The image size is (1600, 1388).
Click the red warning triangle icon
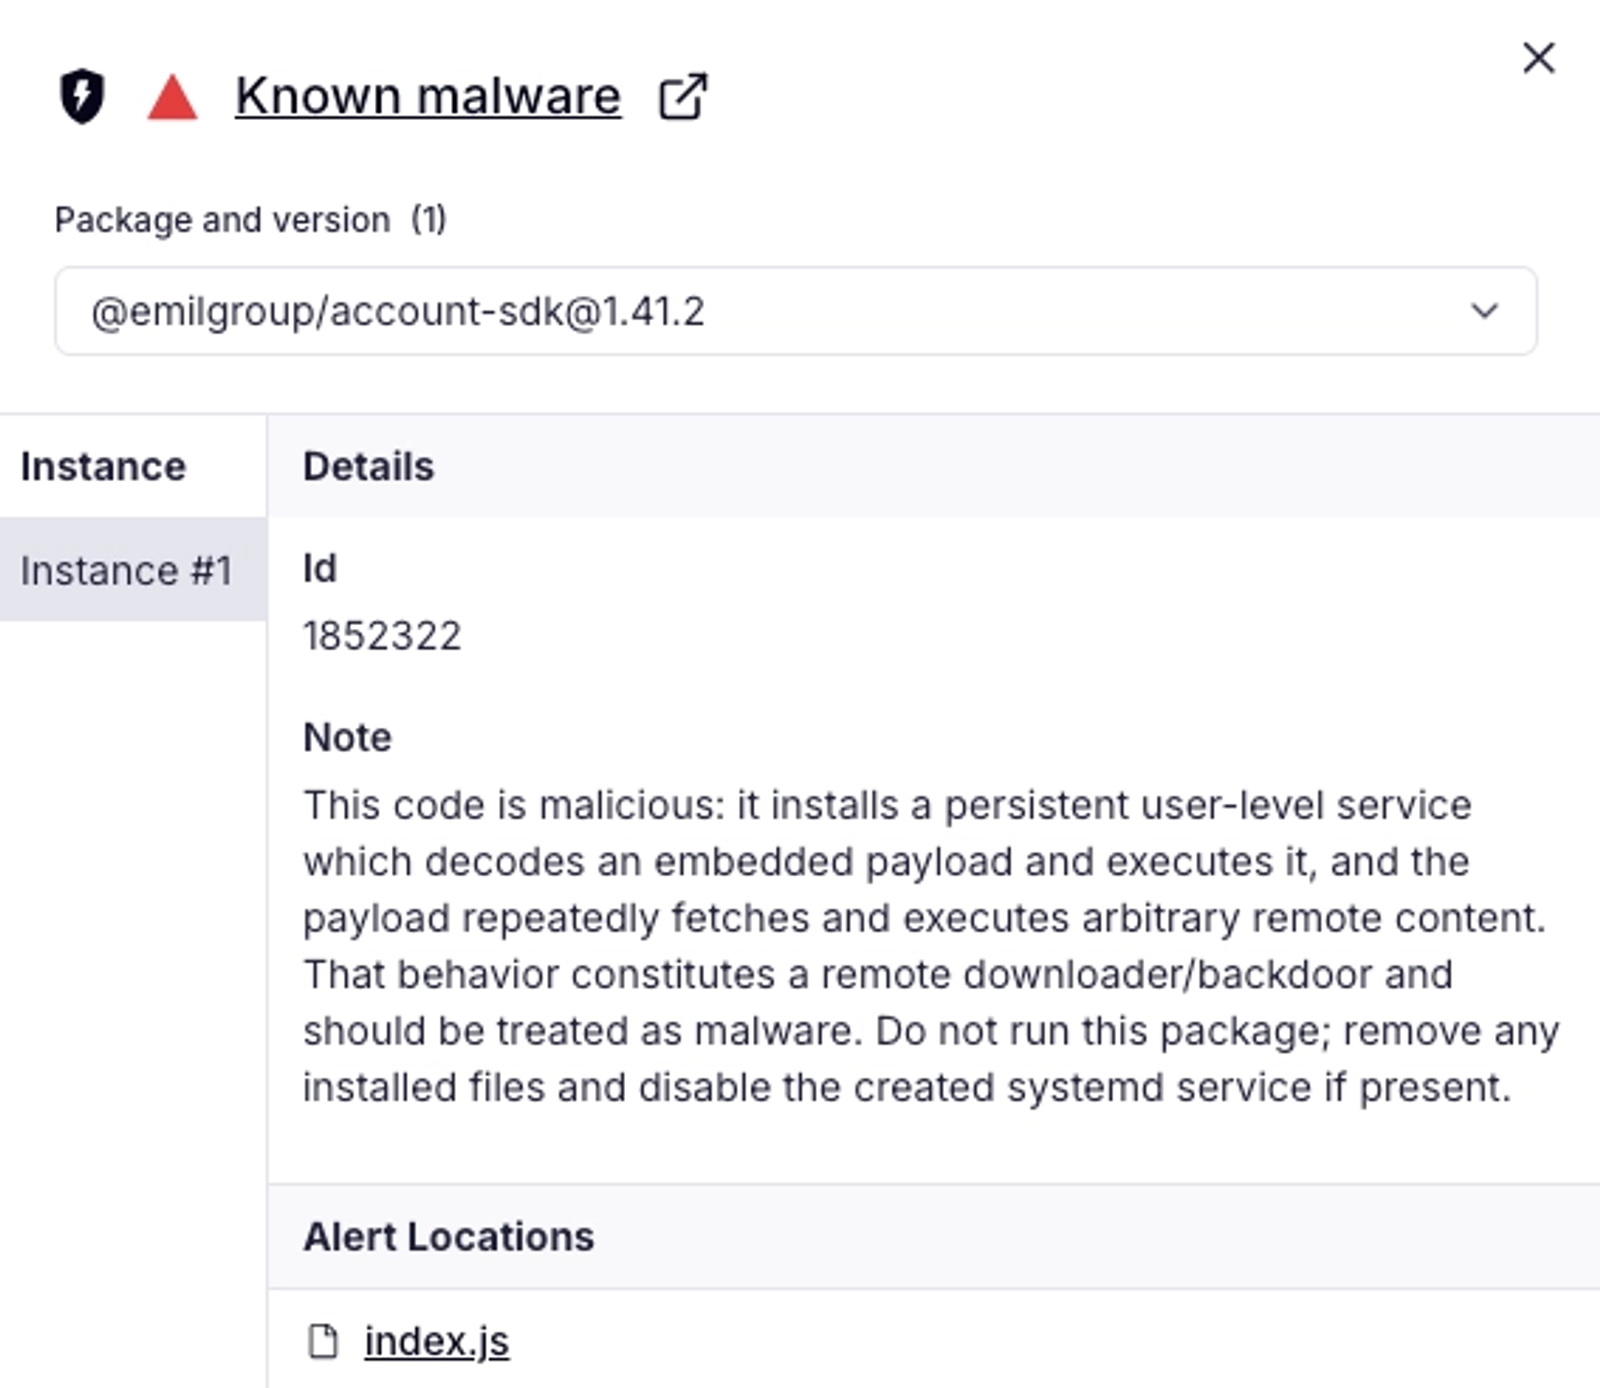click(x=172, y=98)
